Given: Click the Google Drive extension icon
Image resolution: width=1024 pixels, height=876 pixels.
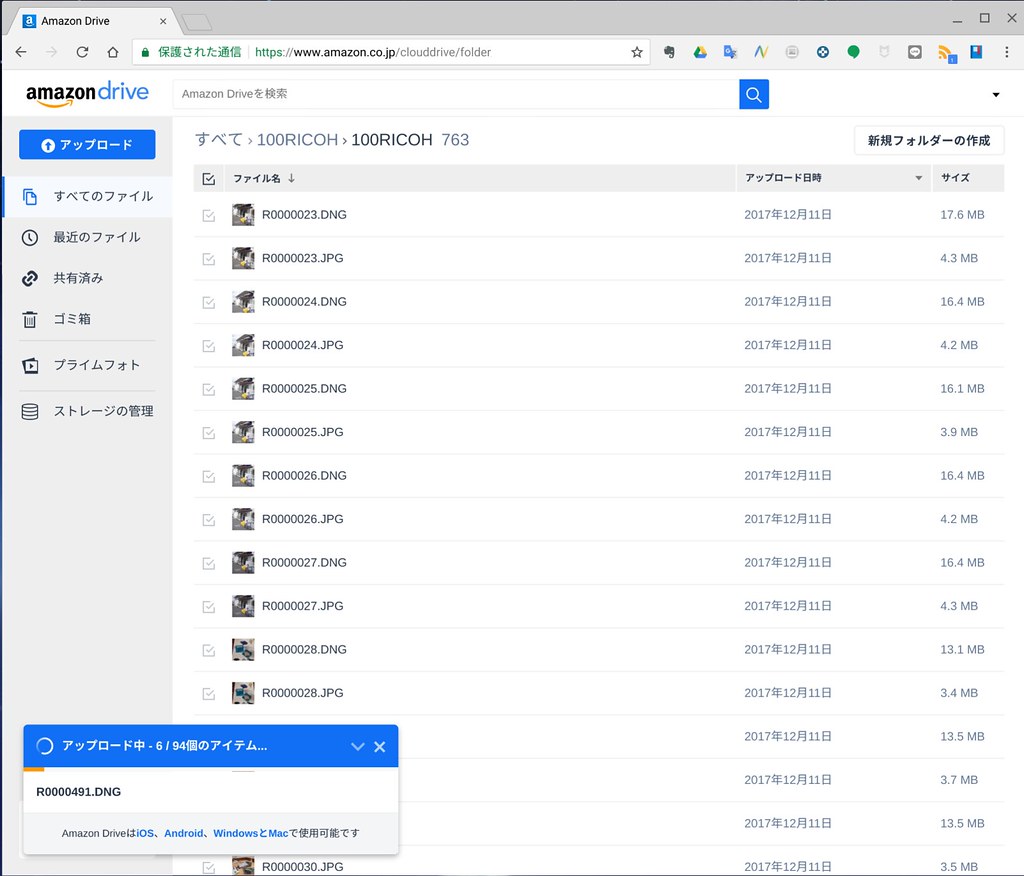Looking at the screenshot, I should point(700,52).
